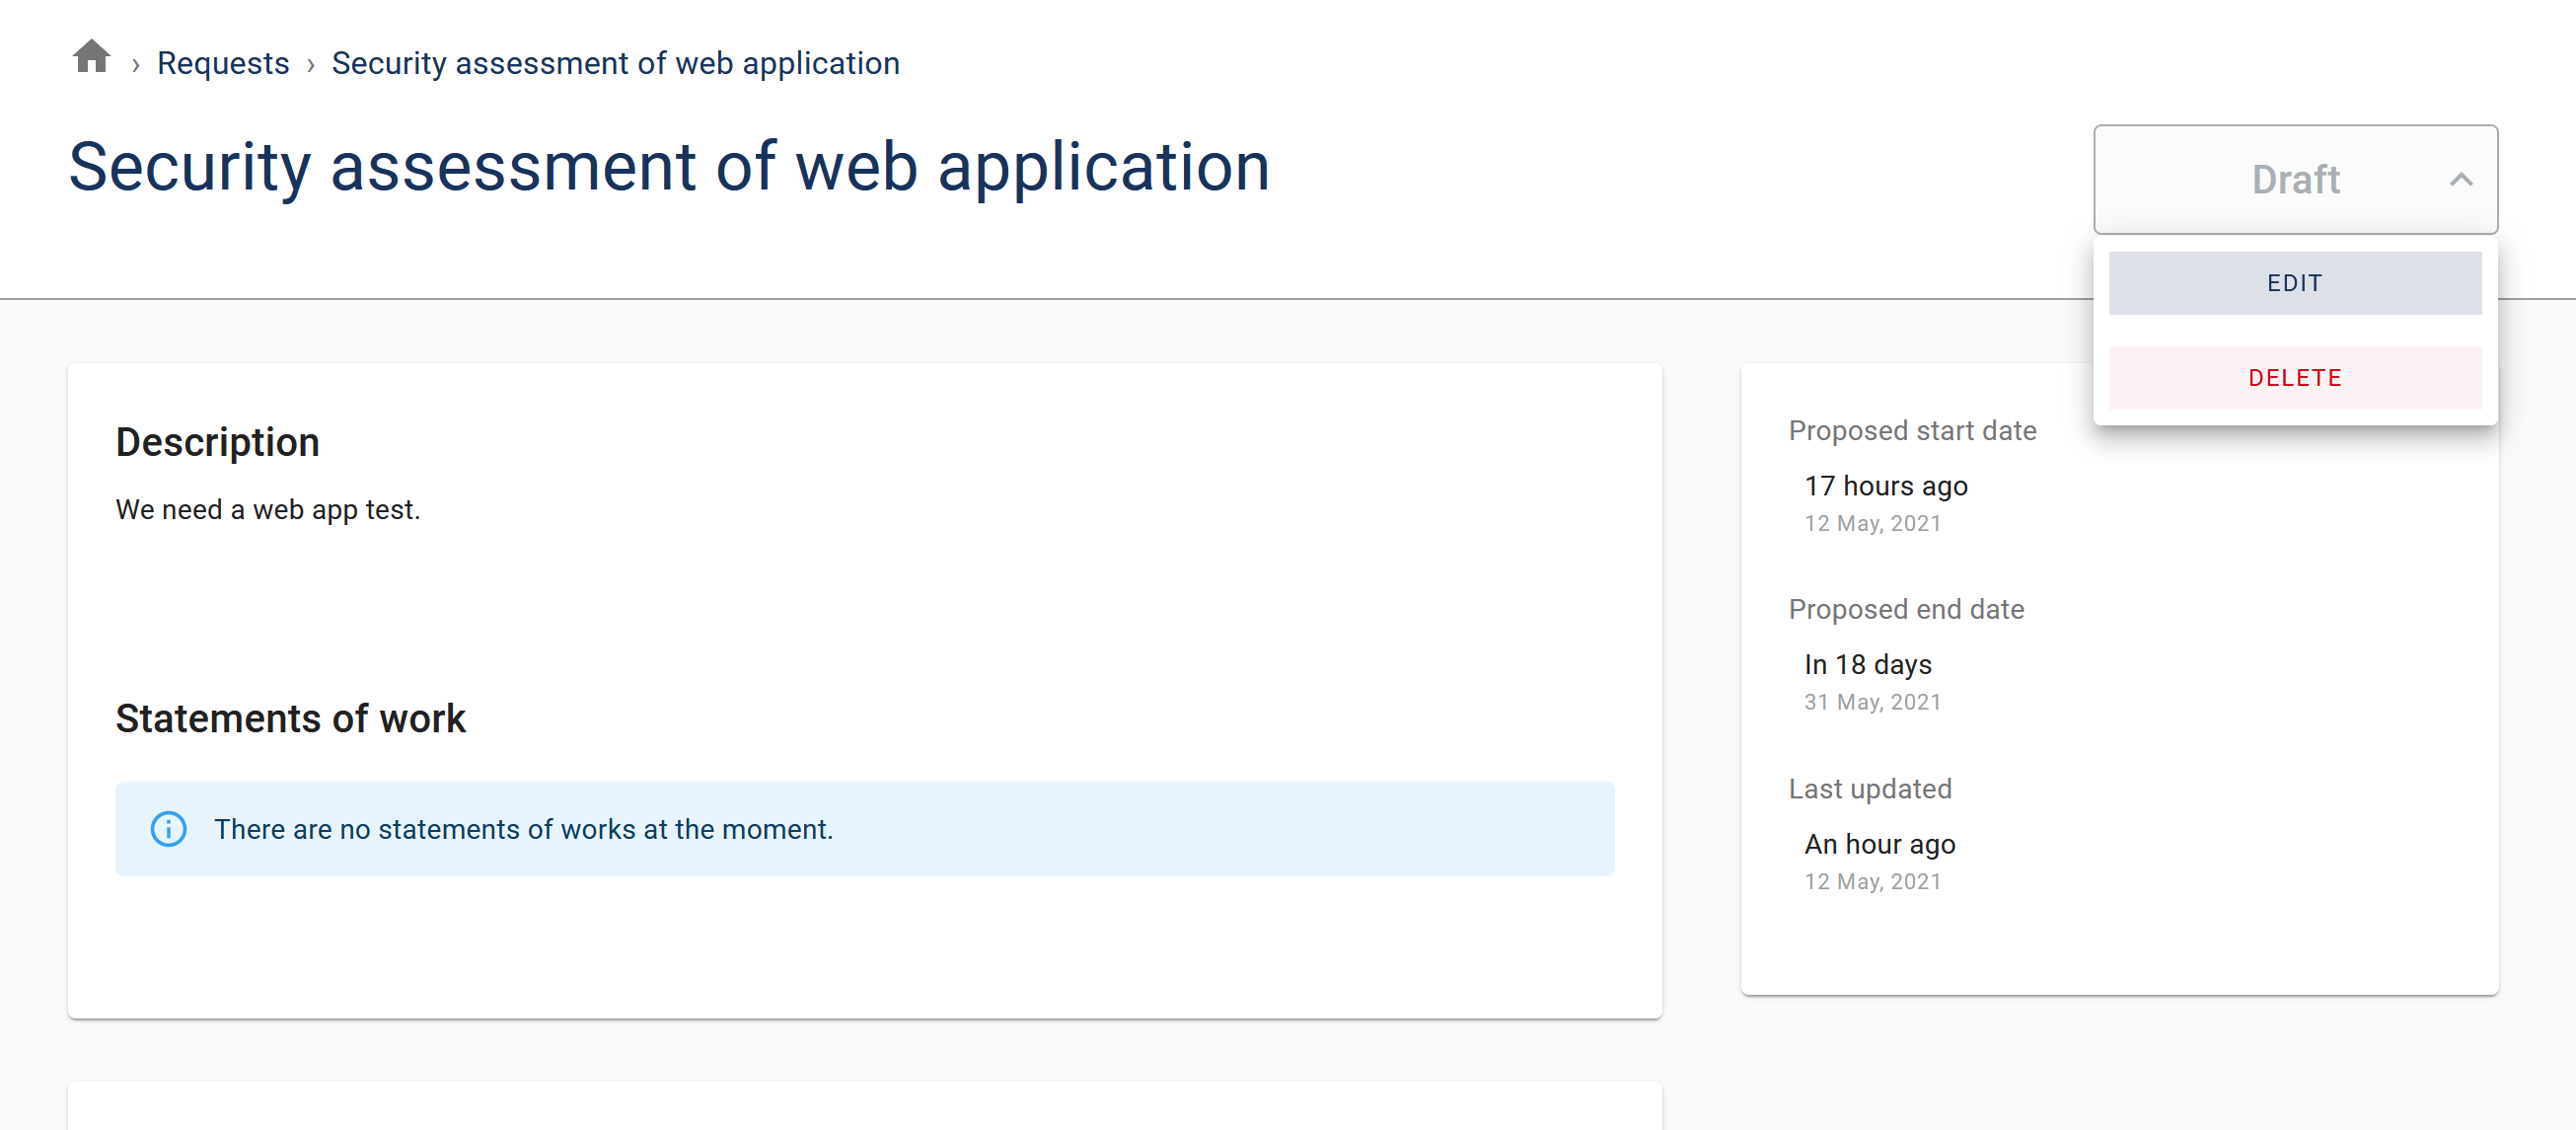Click the 'In 18 days' value
Screen dimensions: 2576x1130
click(1867, 665)
